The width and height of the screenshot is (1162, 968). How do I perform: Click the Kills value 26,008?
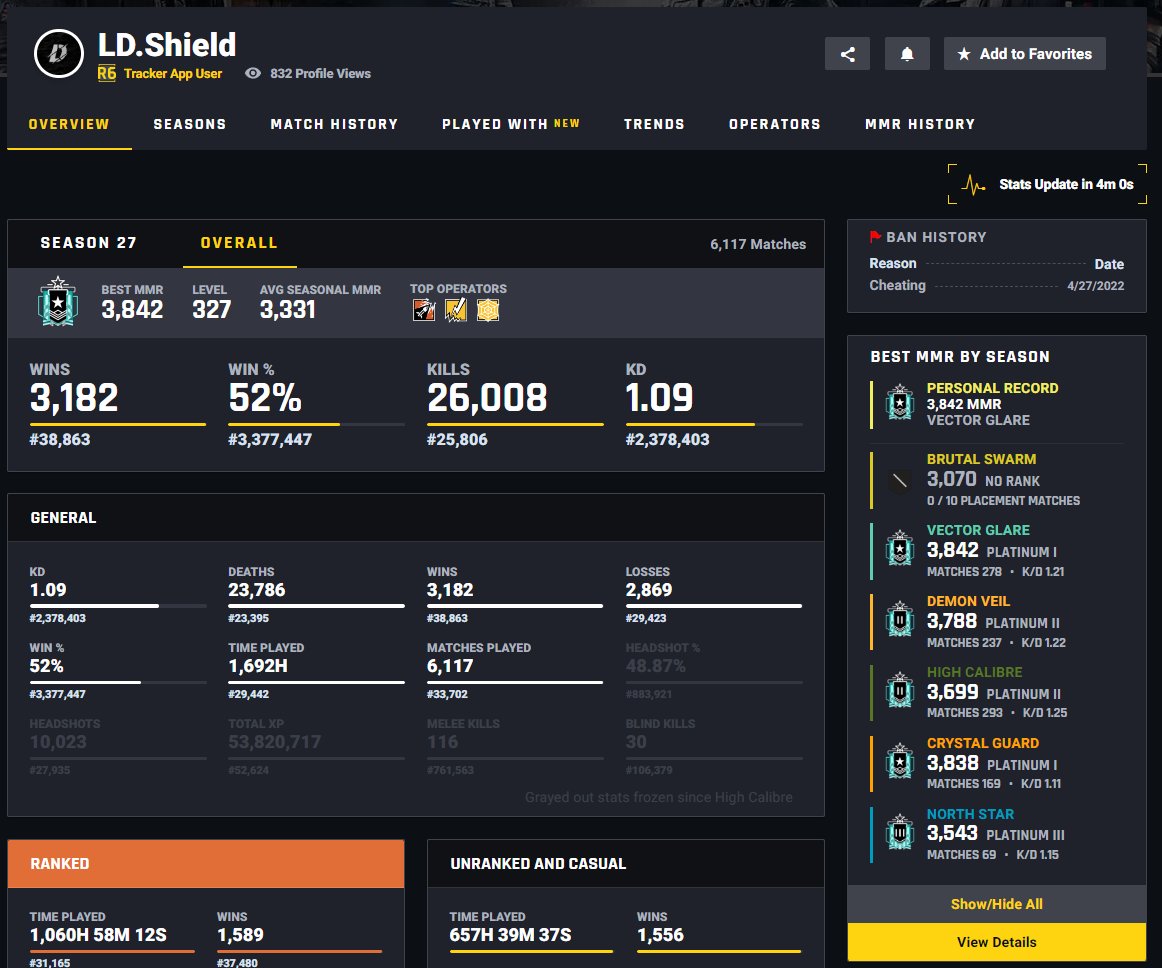point(487,398)
